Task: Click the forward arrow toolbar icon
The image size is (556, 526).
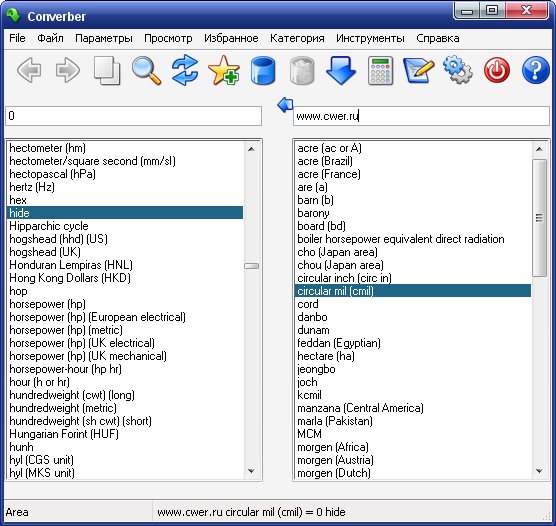Action: click(x=68, y=70)
